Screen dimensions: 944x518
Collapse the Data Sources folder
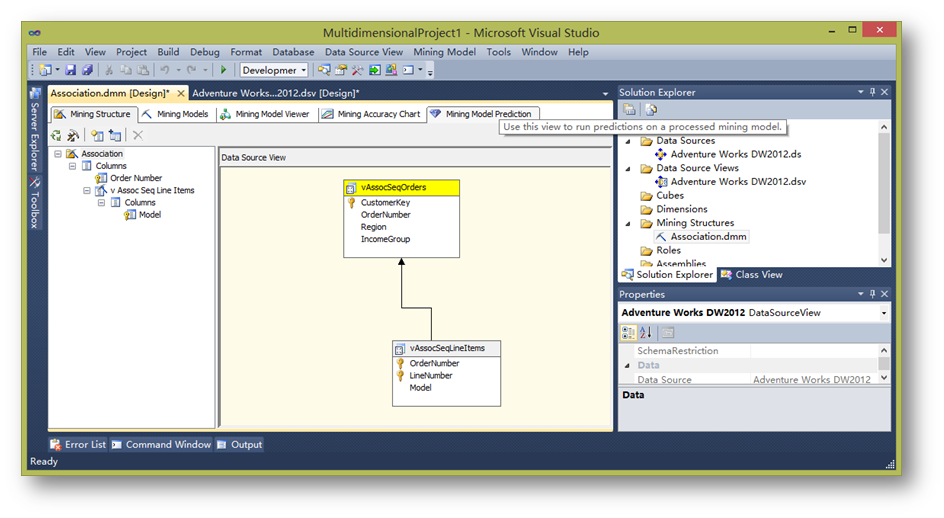click(629, 141)
